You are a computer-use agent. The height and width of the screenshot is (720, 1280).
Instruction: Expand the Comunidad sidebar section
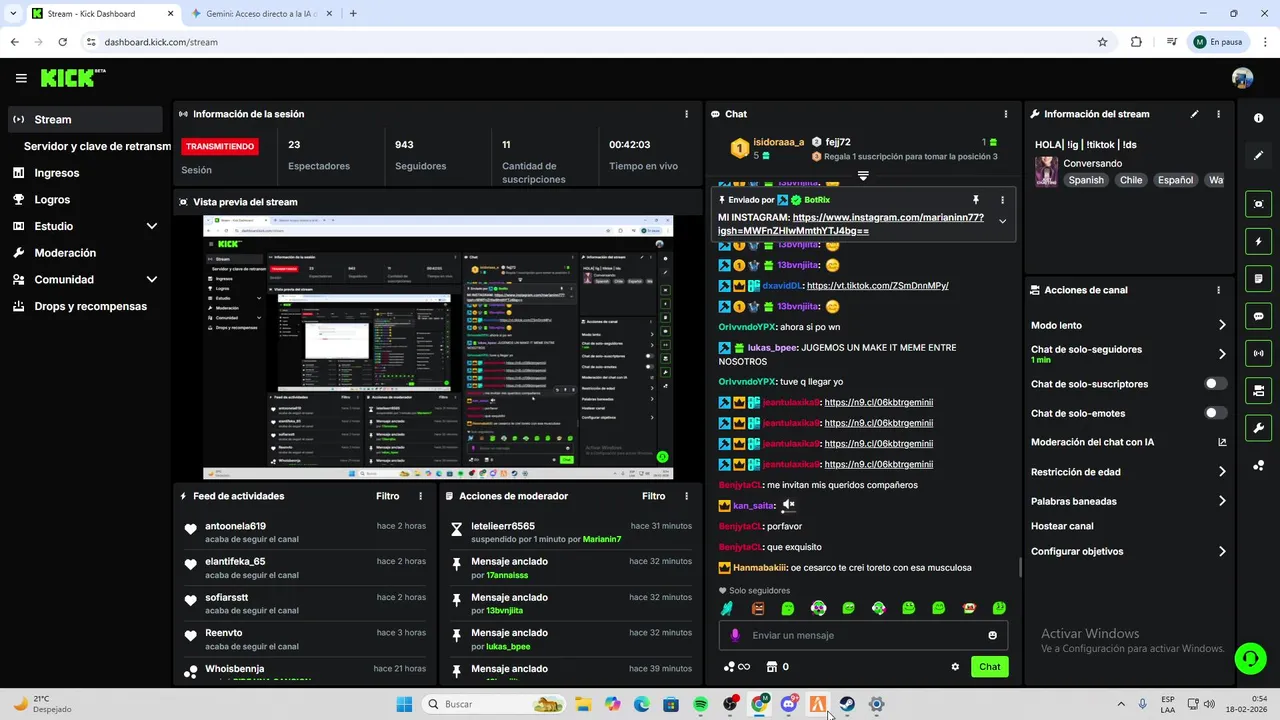coord(152,280)
